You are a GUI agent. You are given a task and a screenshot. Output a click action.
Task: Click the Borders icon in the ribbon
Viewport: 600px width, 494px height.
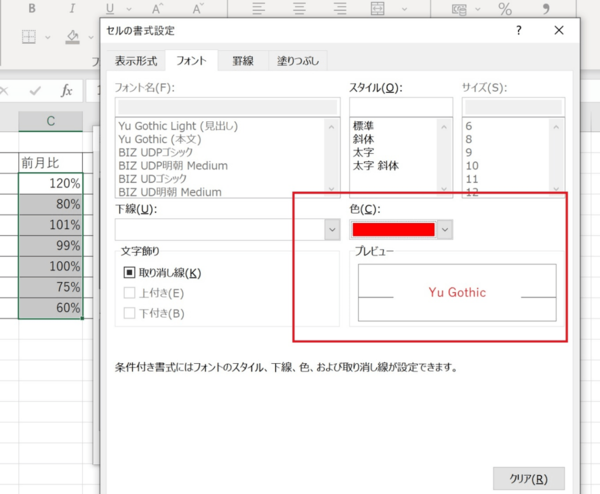pyautogui.click(x=30, y=37)
